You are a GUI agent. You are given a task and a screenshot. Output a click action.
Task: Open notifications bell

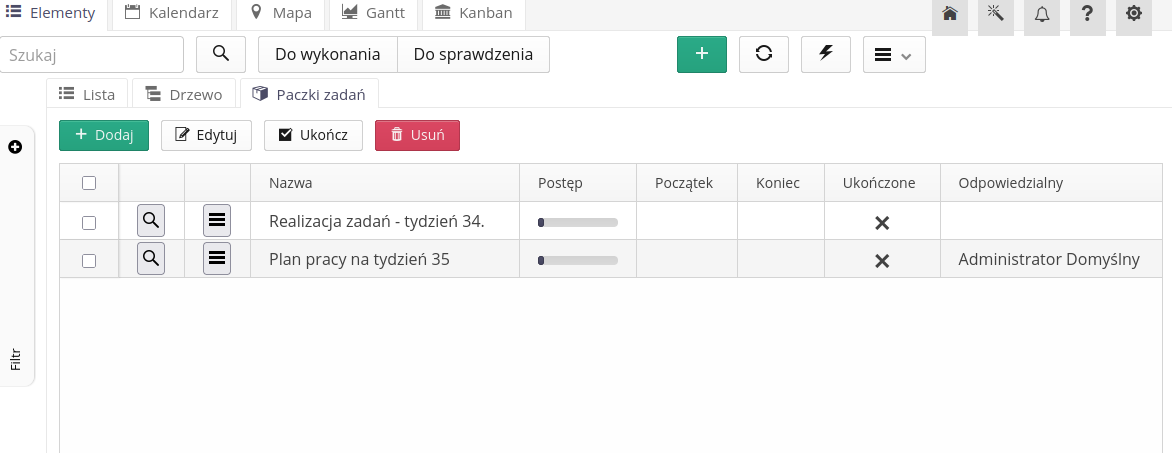pyautogui.click(x=1041, y=14)
